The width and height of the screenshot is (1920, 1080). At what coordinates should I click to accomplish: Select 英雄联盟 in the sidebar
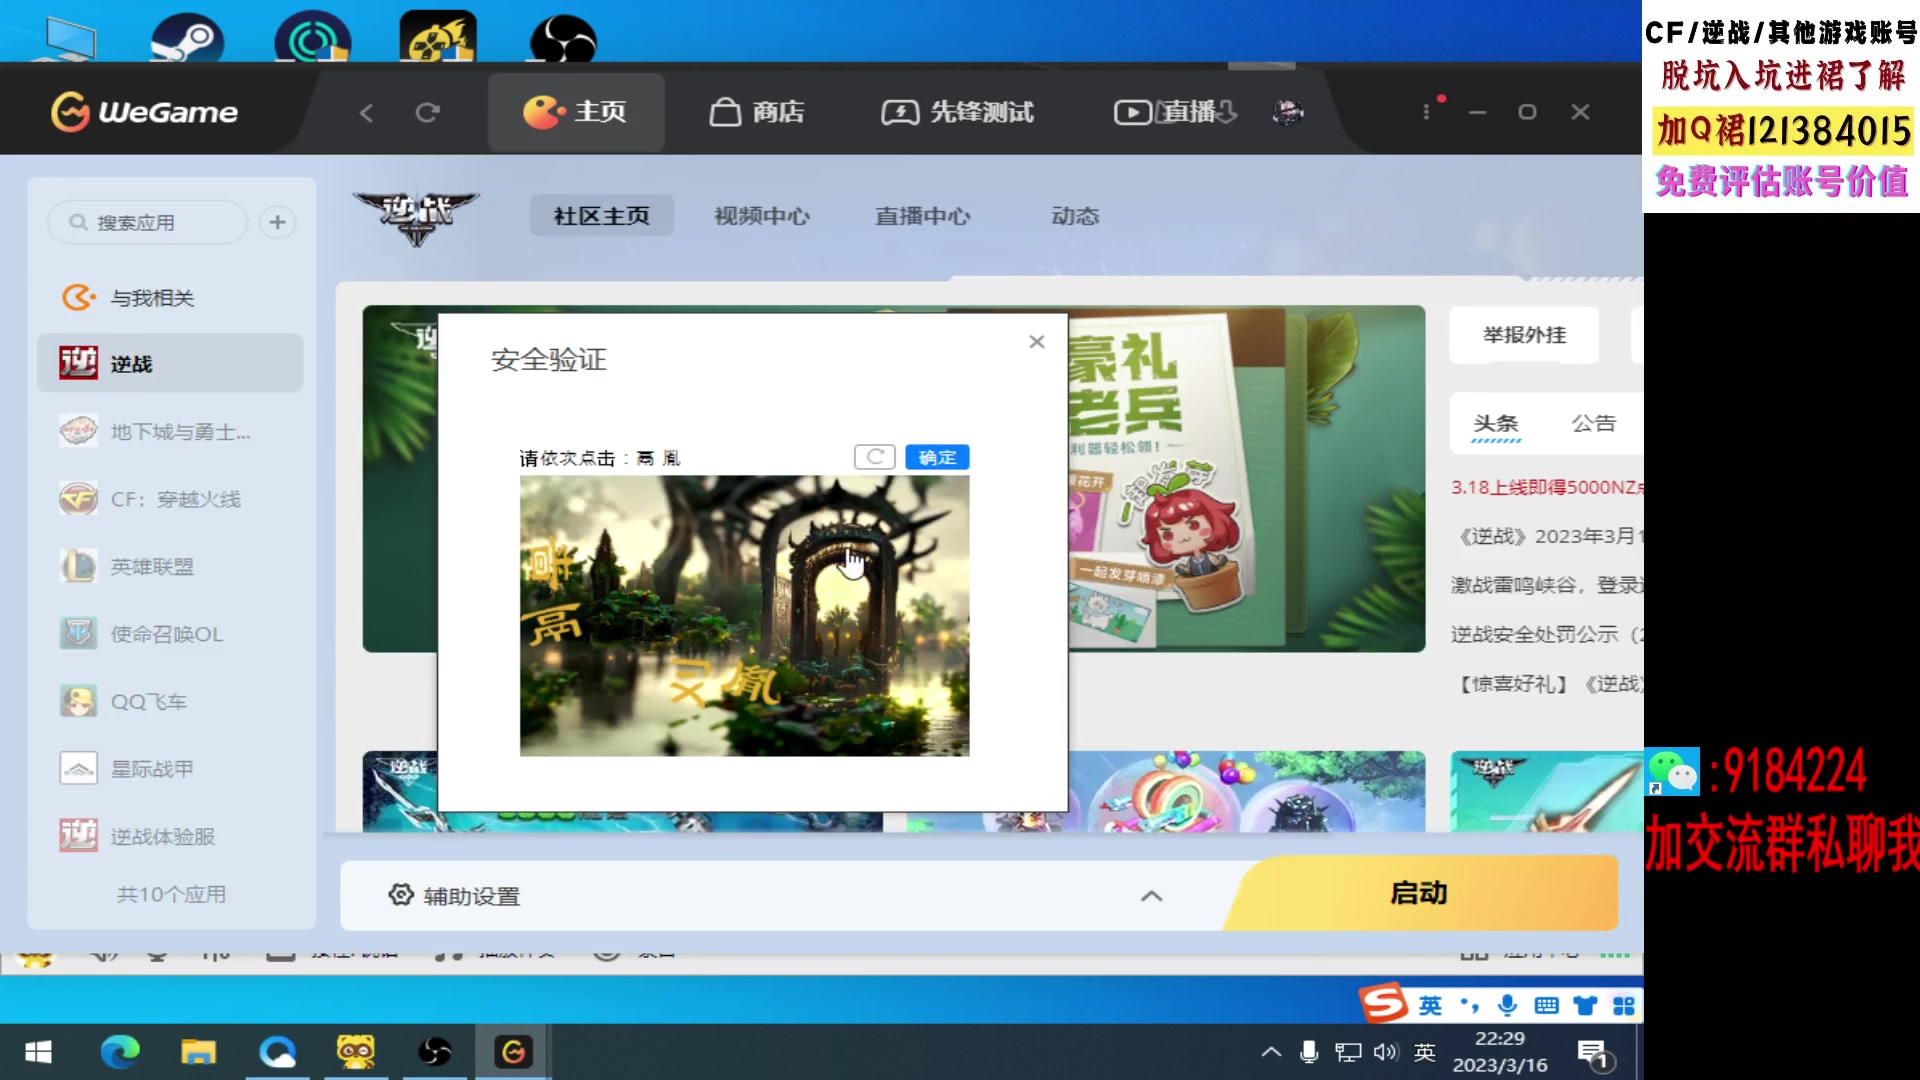[x=170, y=566]
